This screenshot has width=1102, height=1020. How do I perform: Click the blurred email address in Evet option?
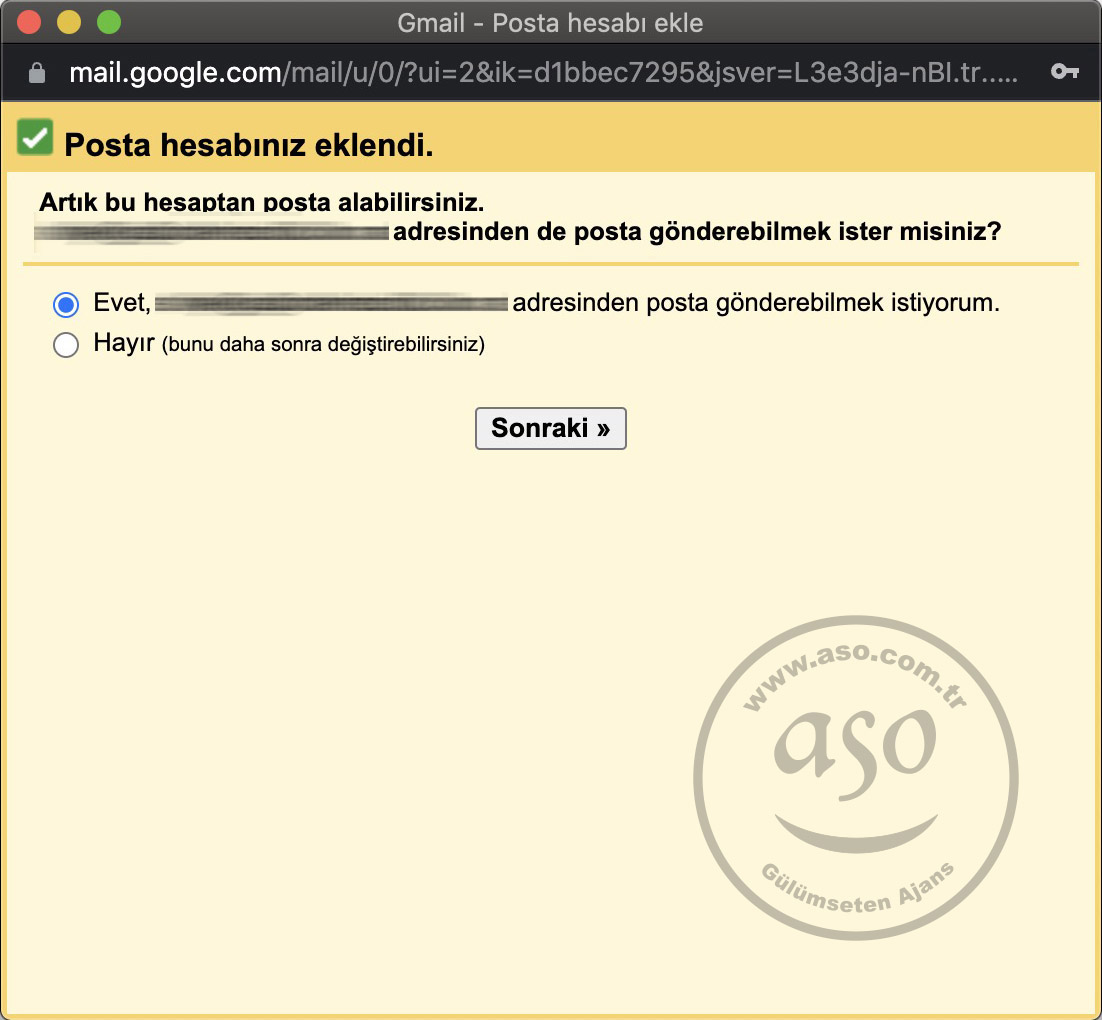(332, 303)
